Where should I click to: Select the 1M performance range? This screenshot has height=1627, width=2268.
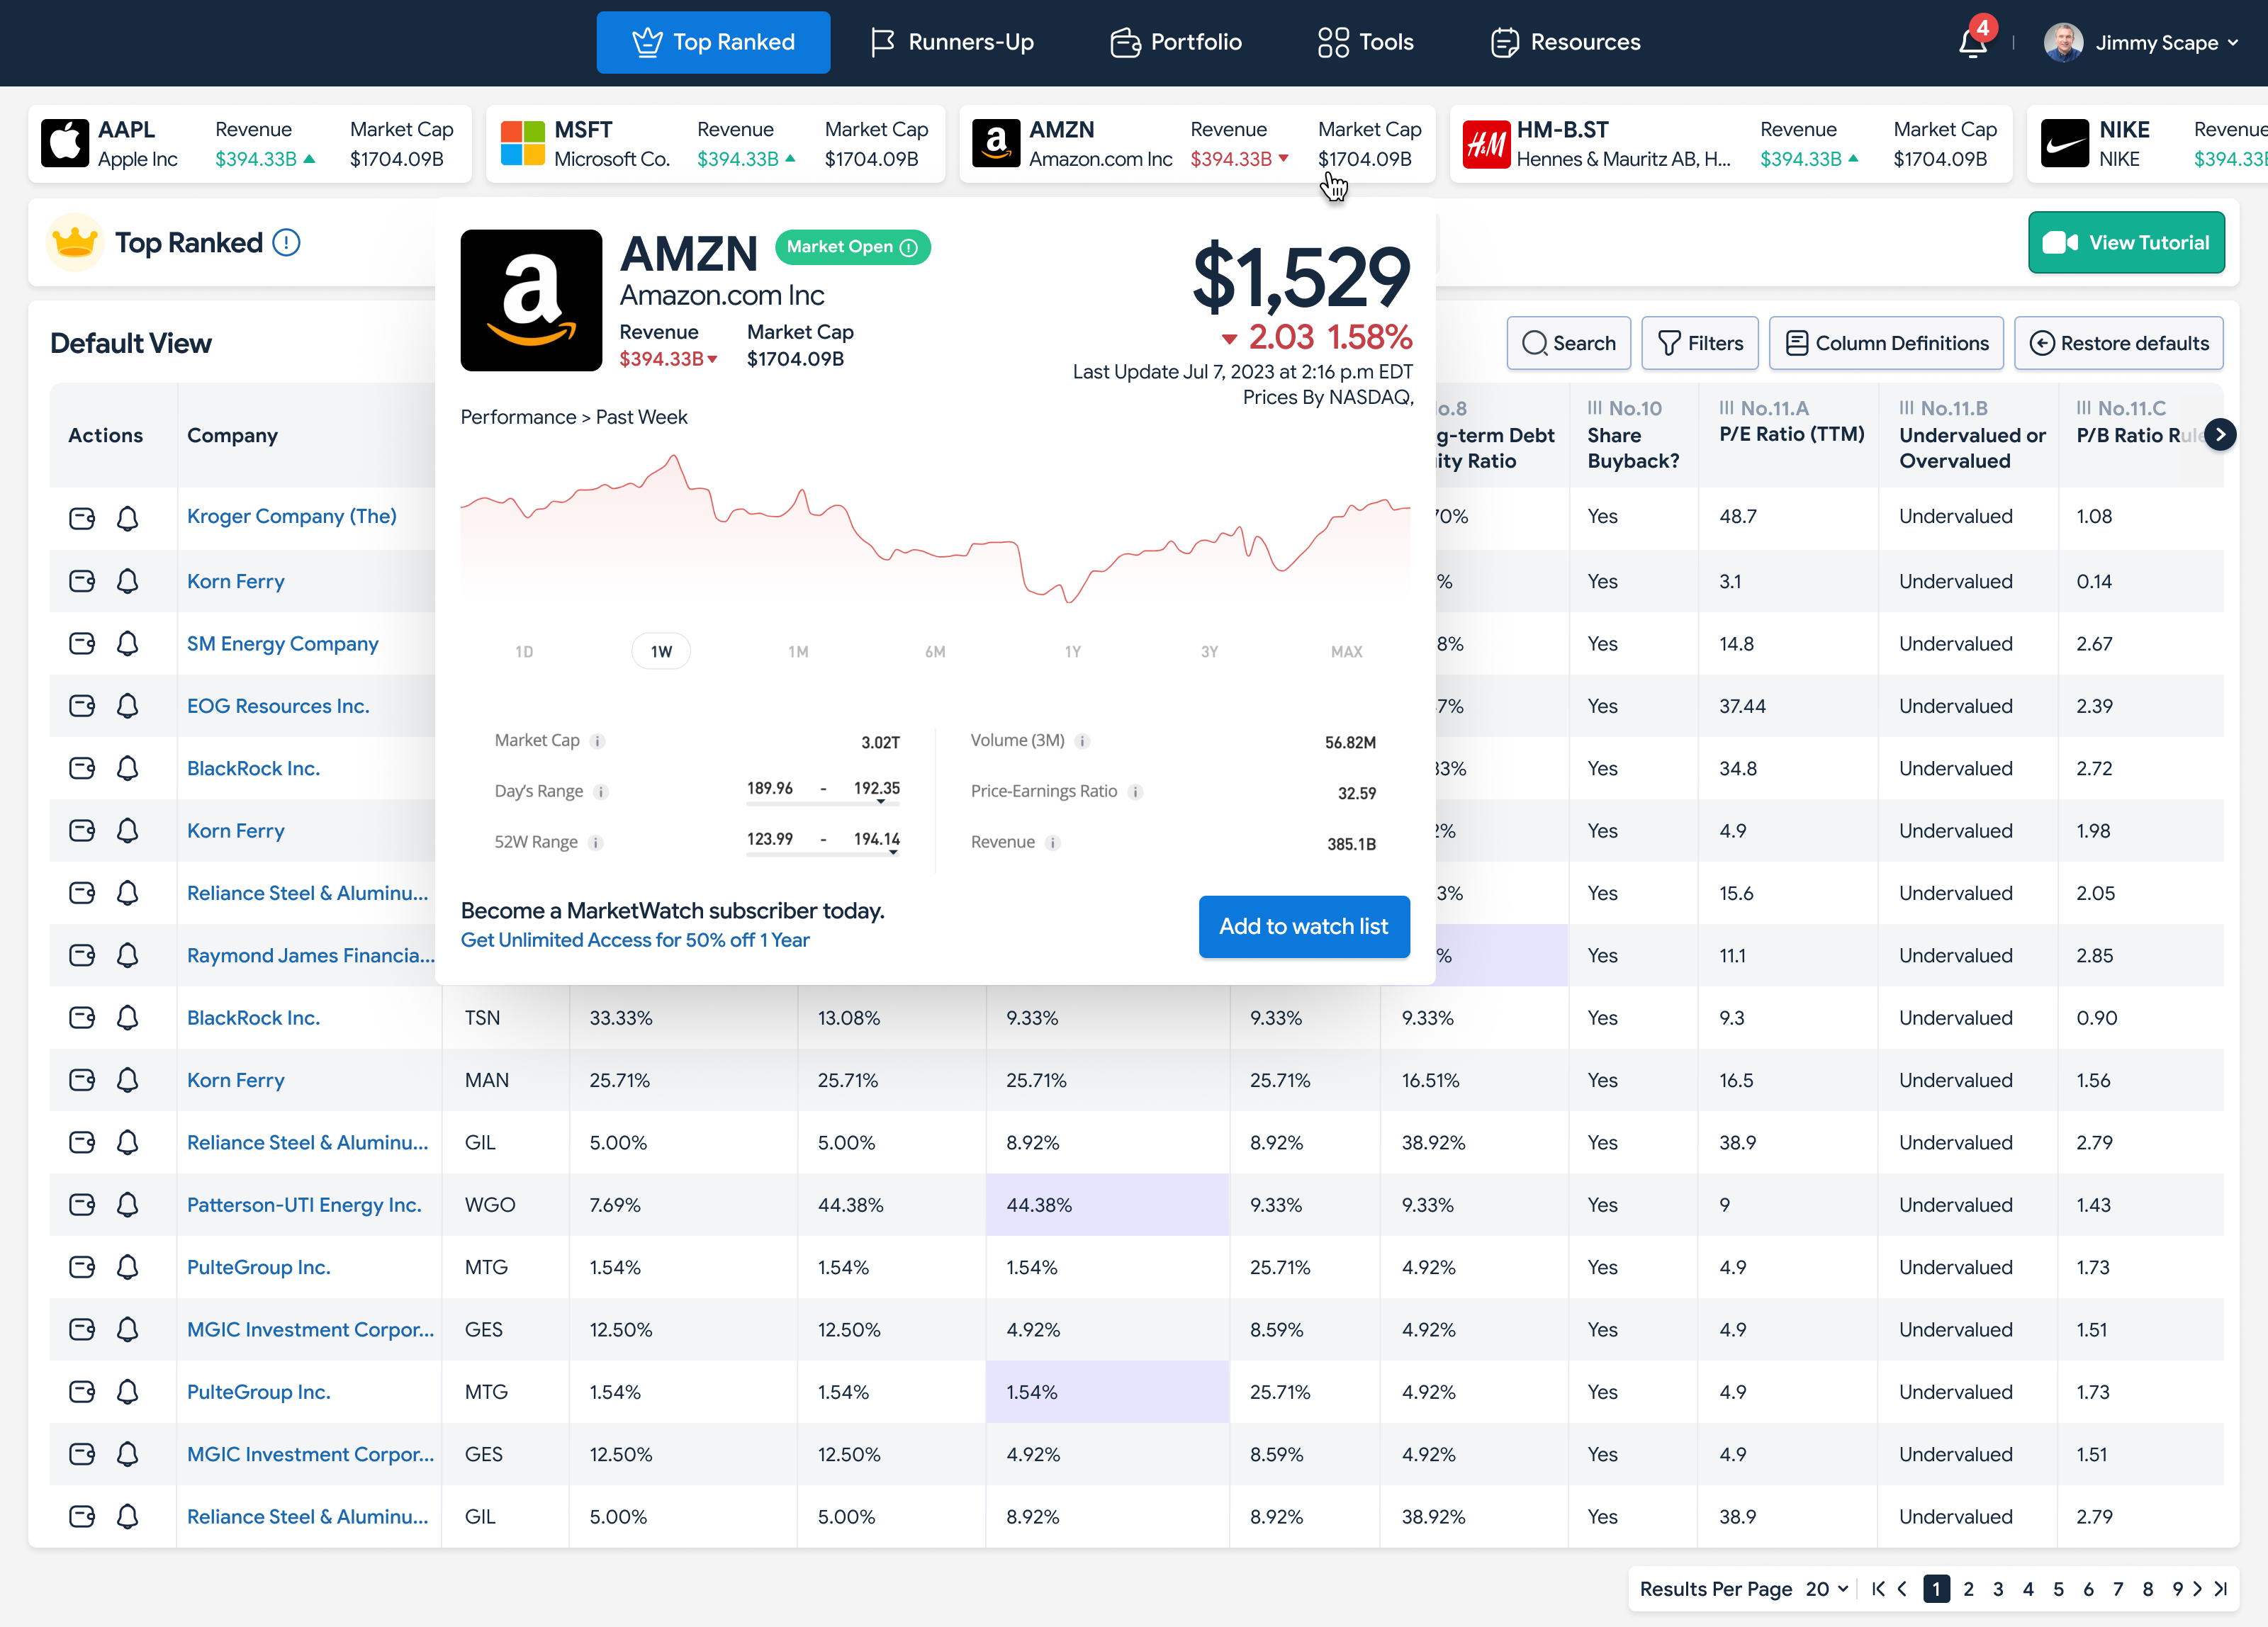[797, 652]
